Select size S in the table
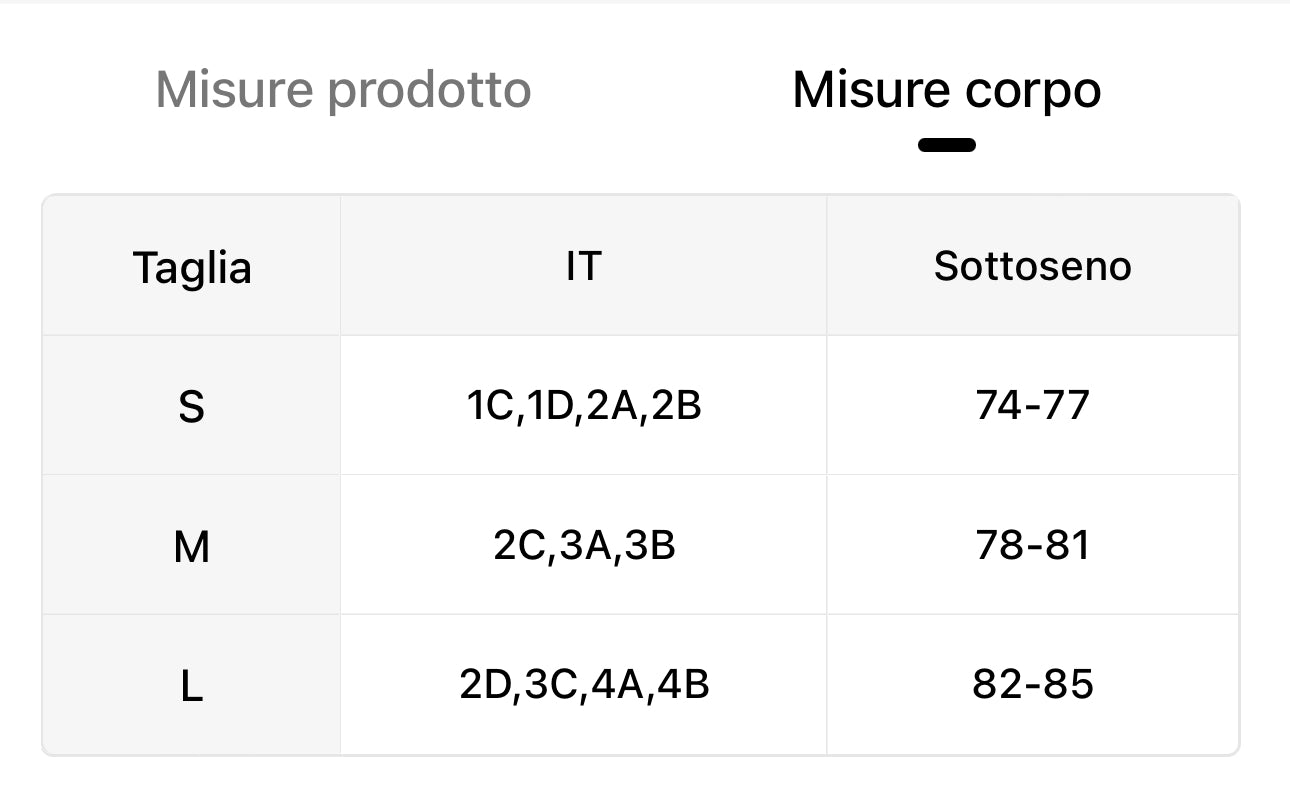Viewport: 1290px width, 808px height. (x=192, y=405)
